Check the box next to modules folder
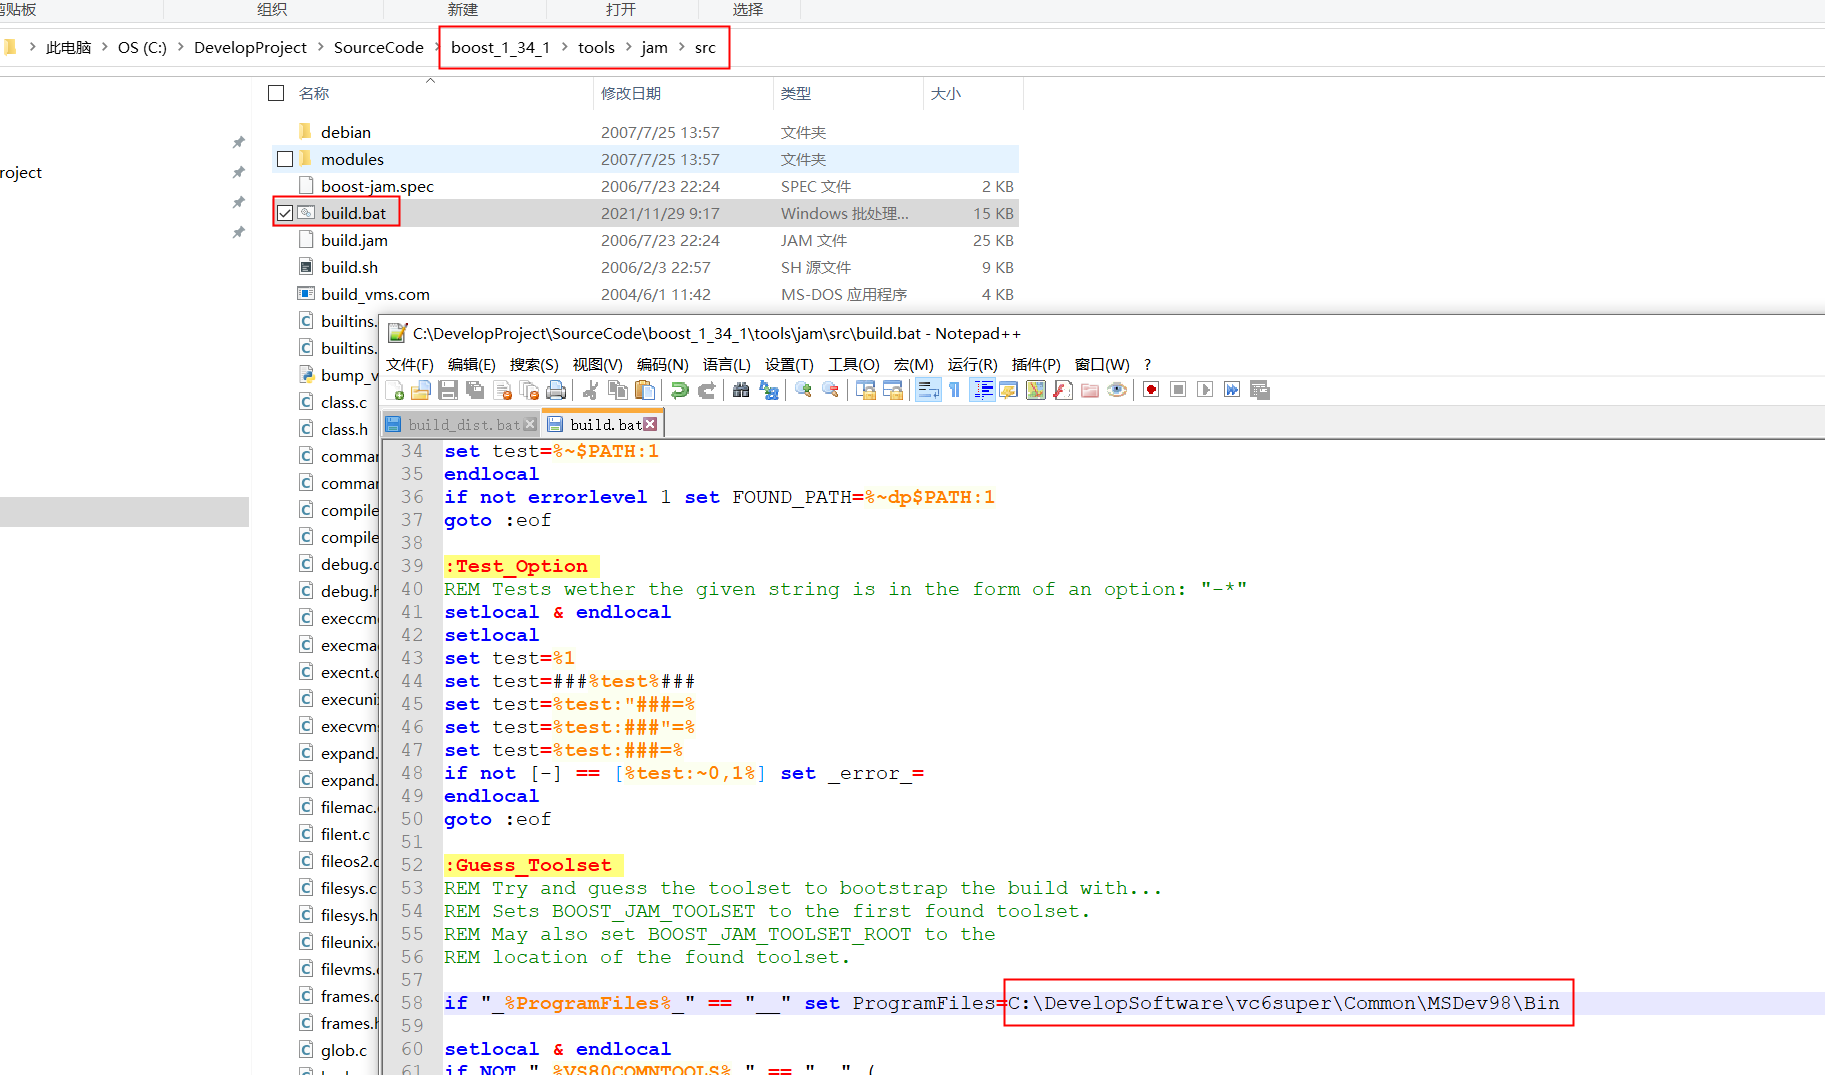The height and width of the screenshot is (1075, 1825). (x=285, y=159)
